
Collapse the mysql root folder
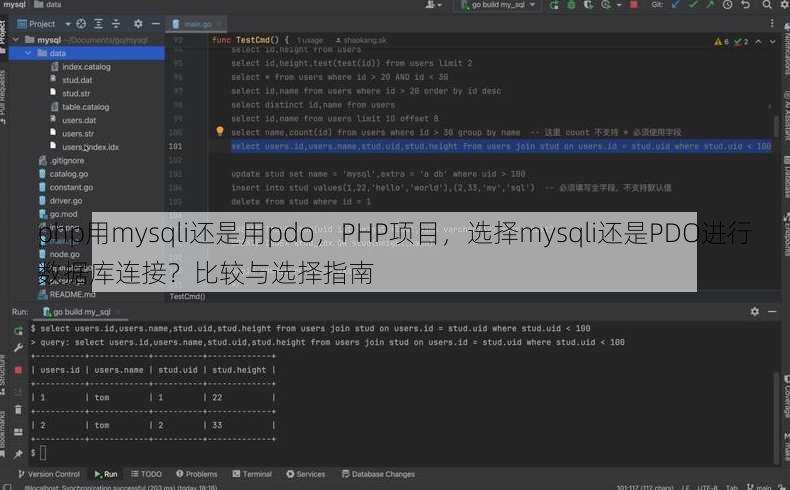coord(16,39)
